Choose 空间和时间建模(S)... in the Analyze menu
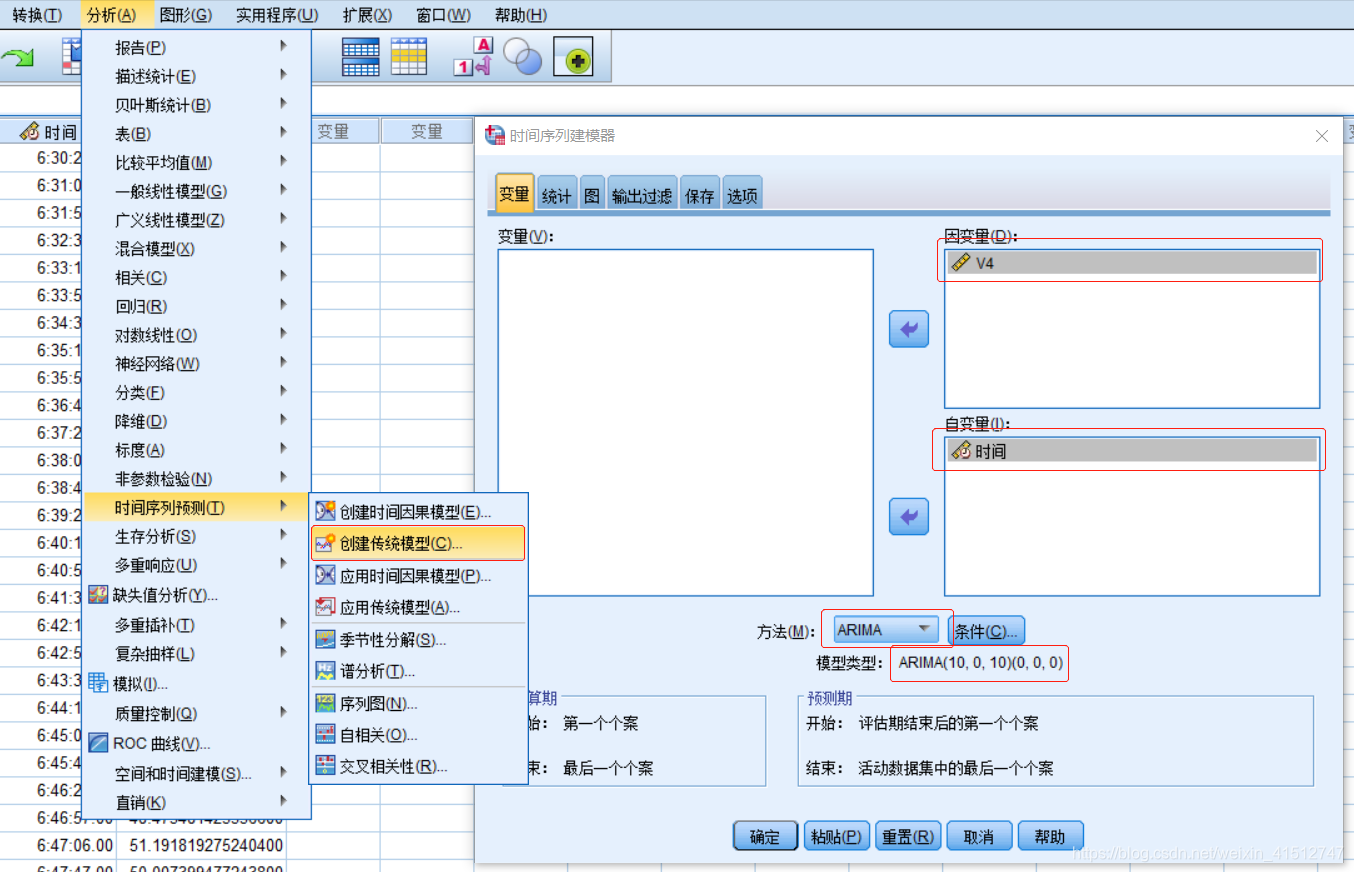This screenshot has height=872, width=1354. [x=197, y=774]
